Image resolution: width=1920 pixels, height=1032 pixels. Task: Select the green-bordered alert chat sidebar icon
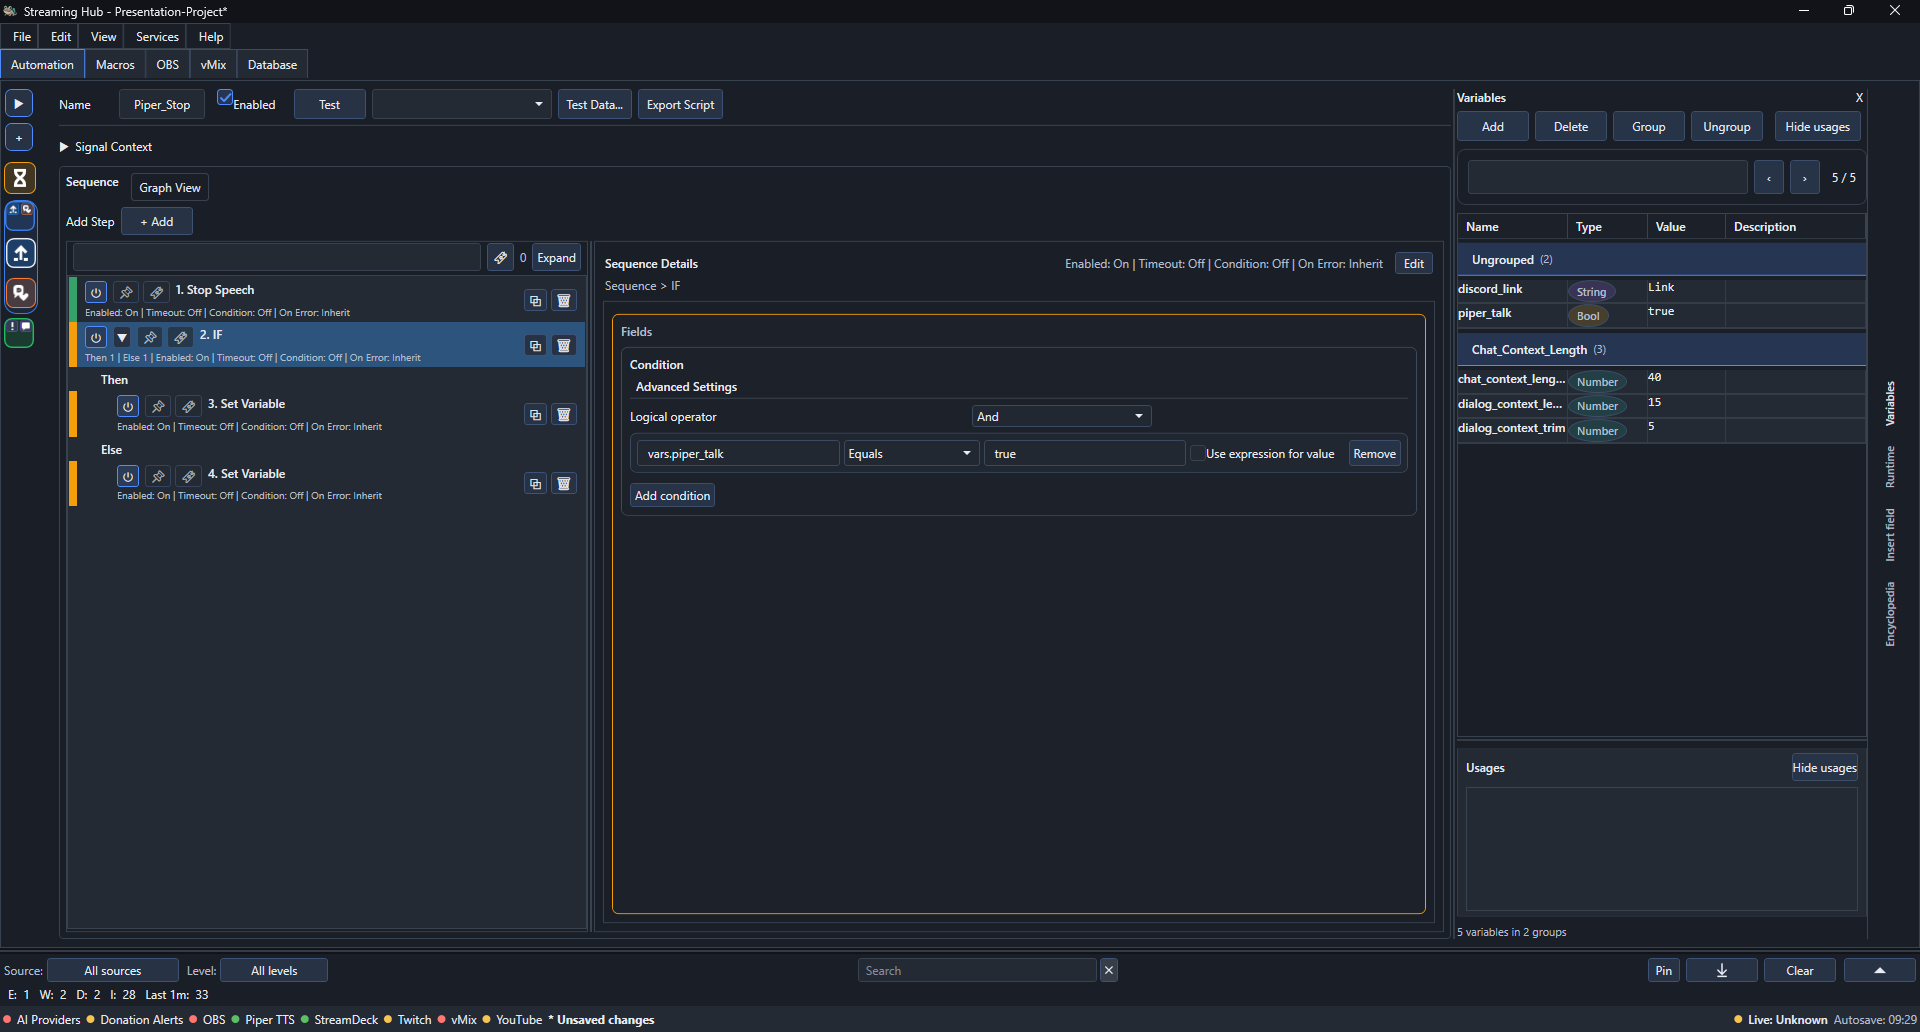(20, 332)
